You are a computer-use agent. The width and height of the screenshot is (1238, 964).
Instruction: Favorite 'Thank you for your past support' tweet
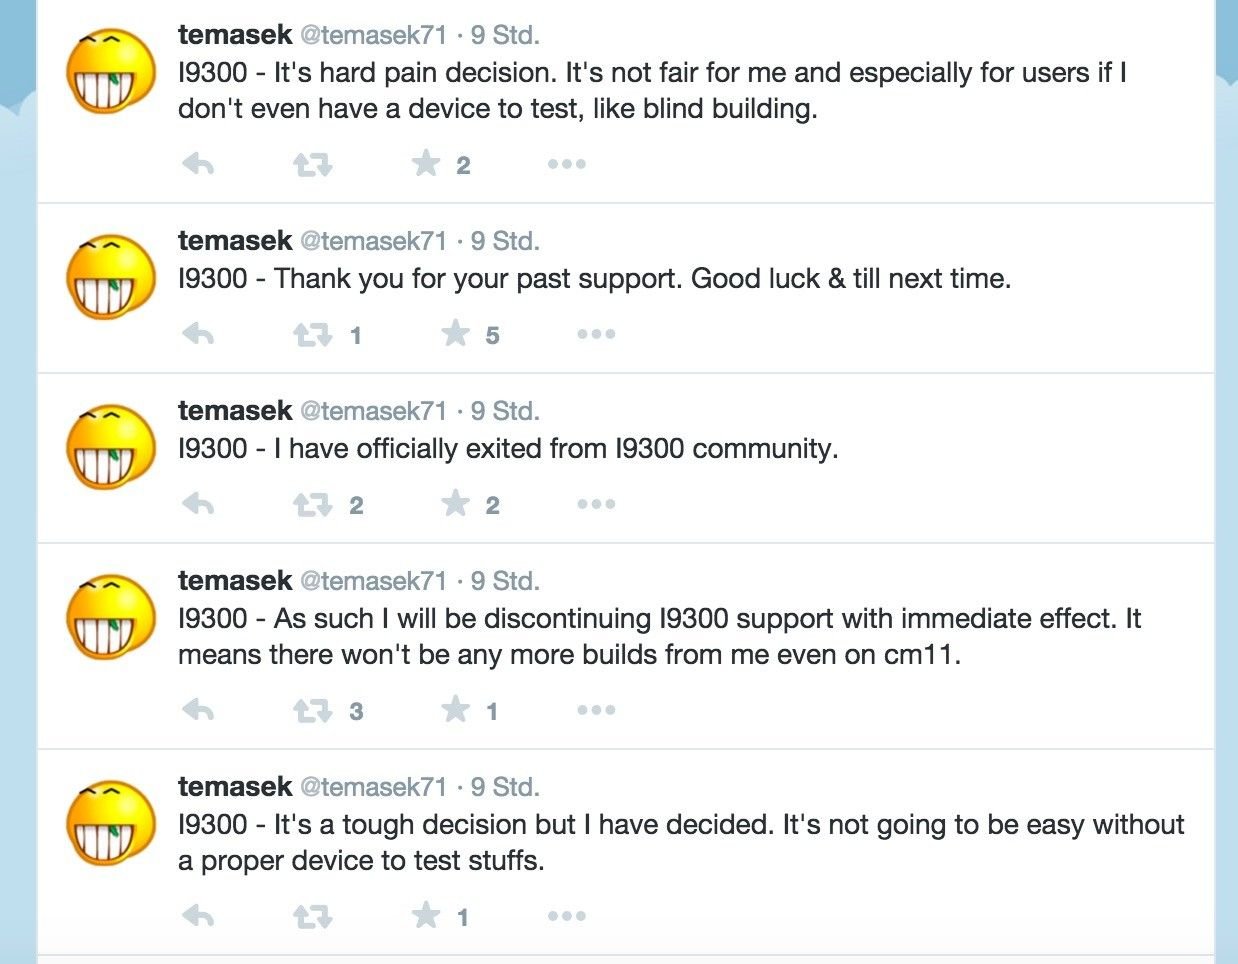coord(455,333)
